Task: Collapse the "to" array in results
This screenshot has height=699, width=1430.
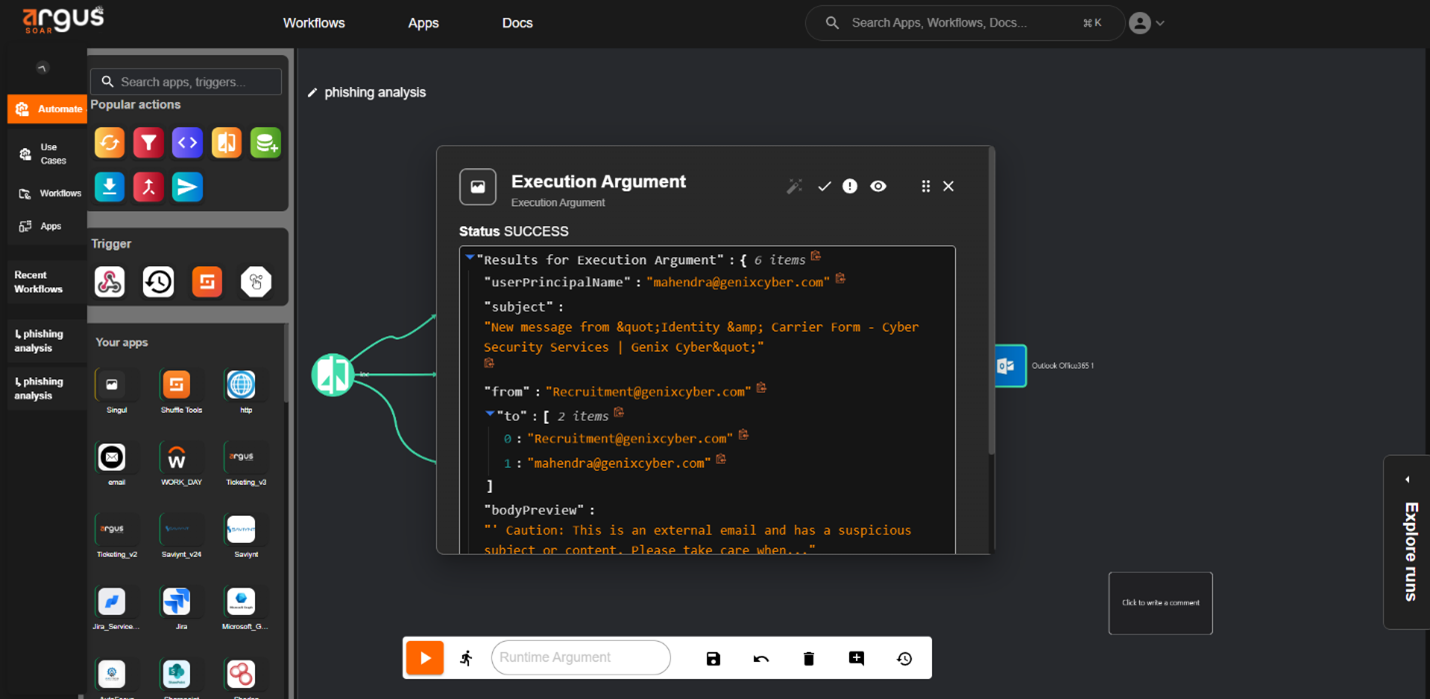Action: tap(490, 414)
